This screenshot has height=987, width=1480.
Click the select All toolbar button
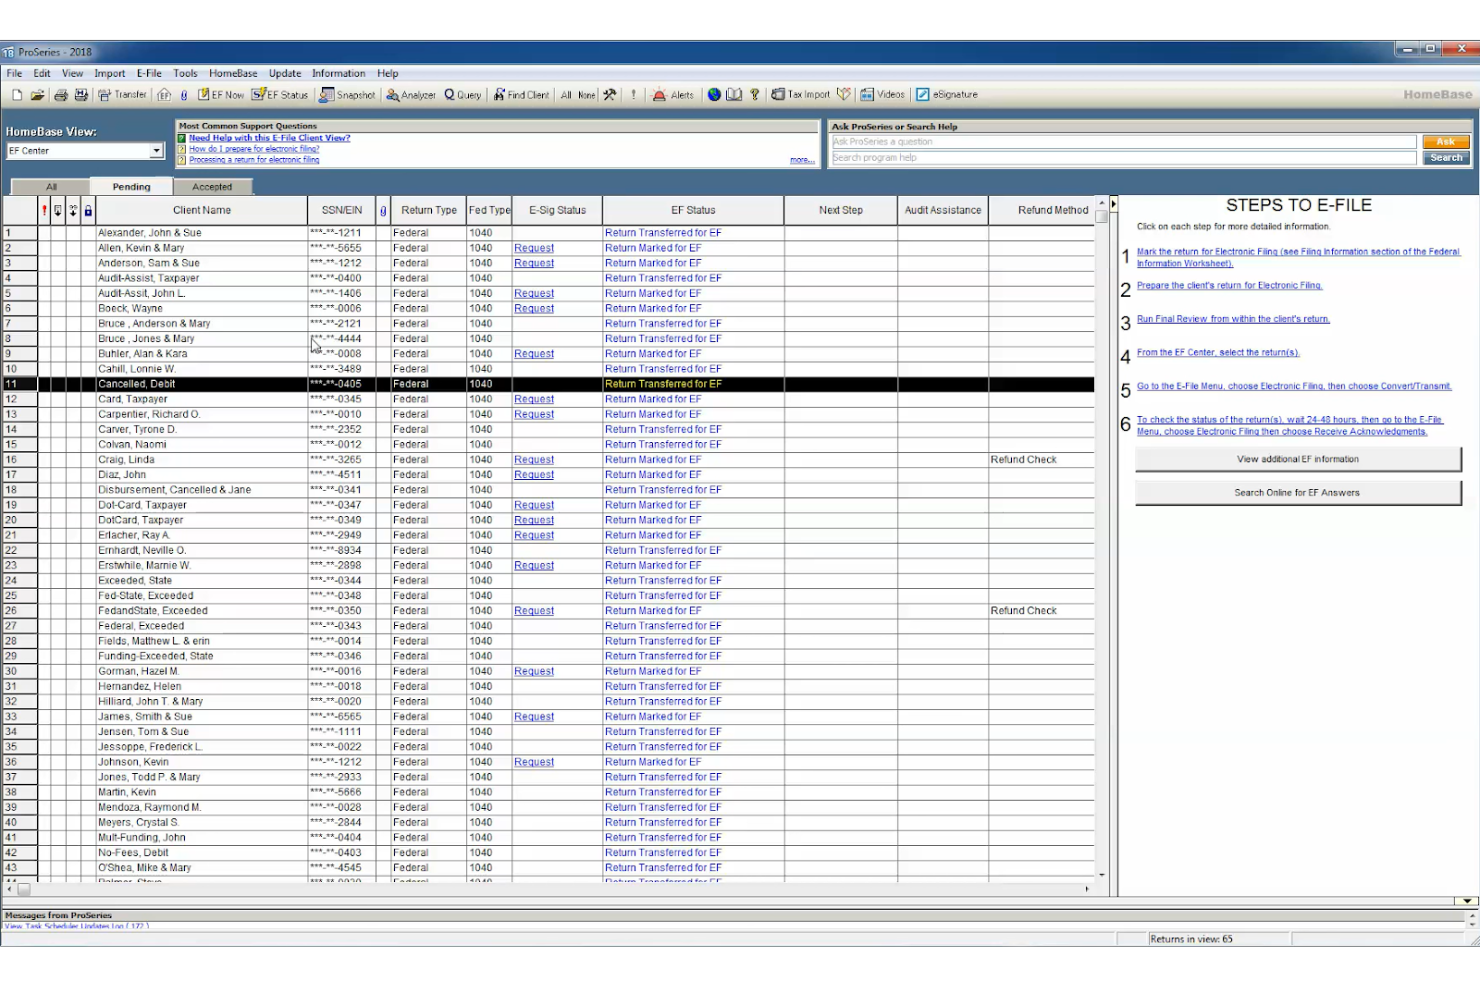click(566, 95)
